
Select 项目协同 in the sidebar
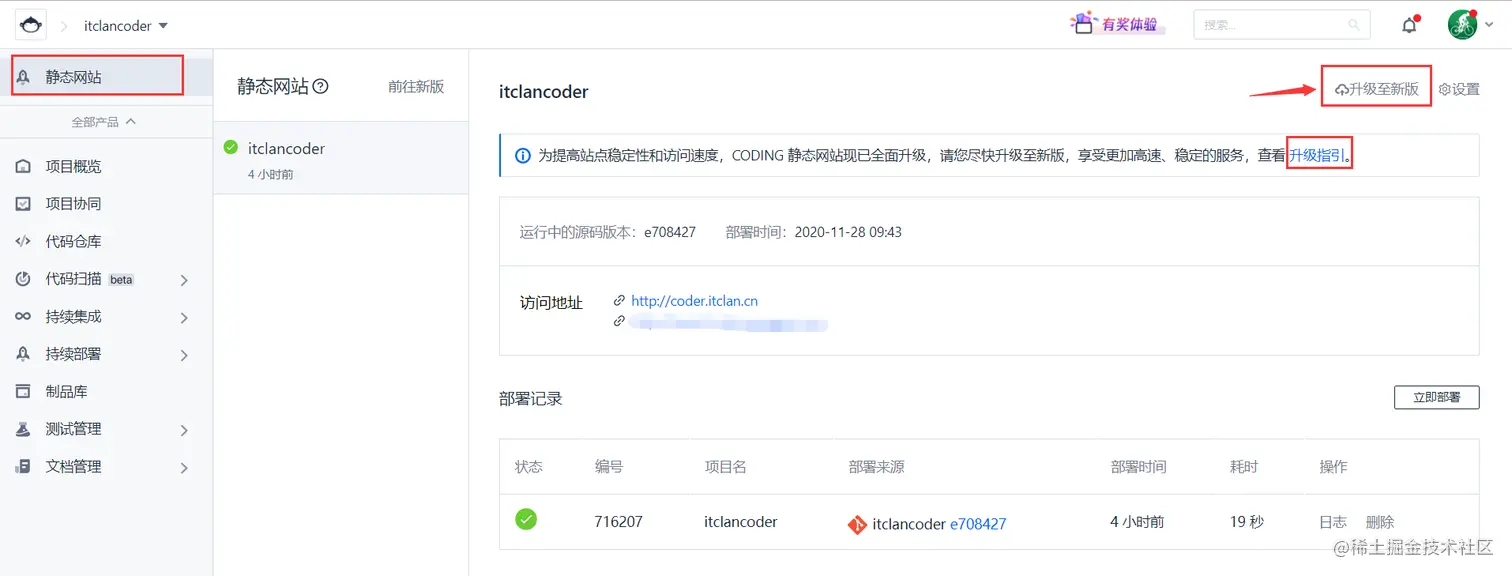(x=22, y=203)
